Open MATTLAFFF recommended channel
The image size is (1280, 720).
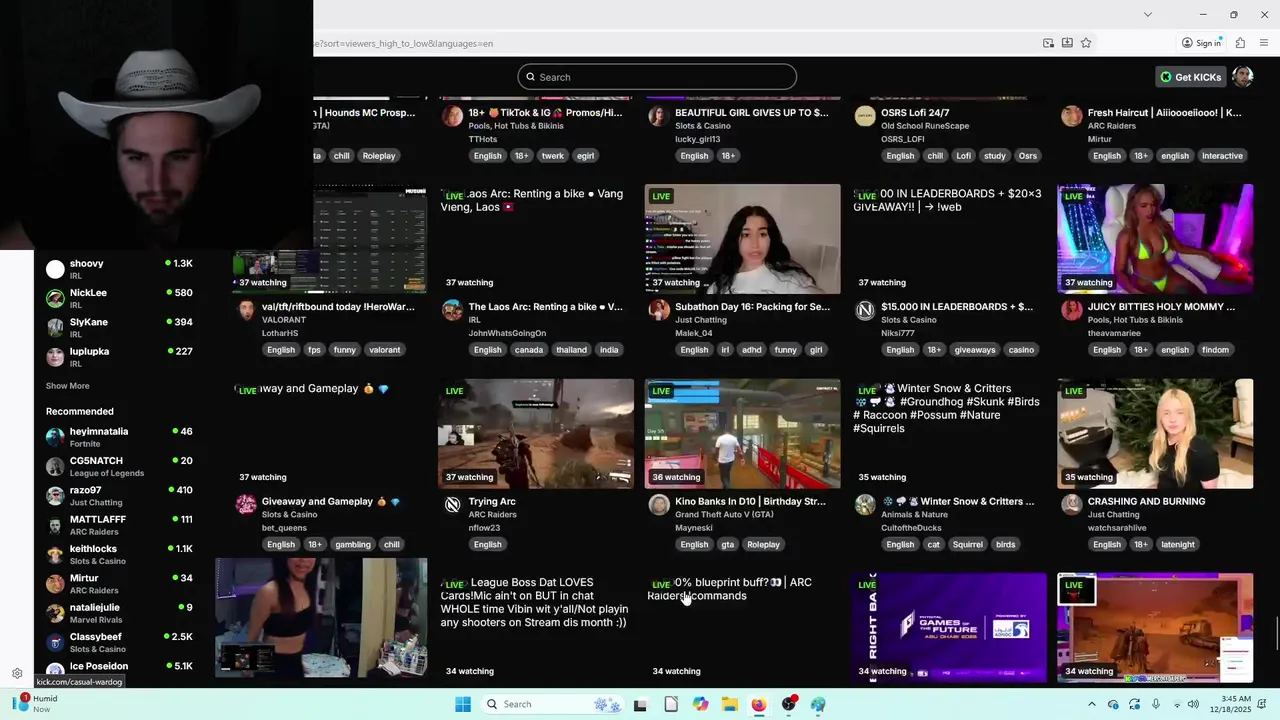[x=119, y=525]
